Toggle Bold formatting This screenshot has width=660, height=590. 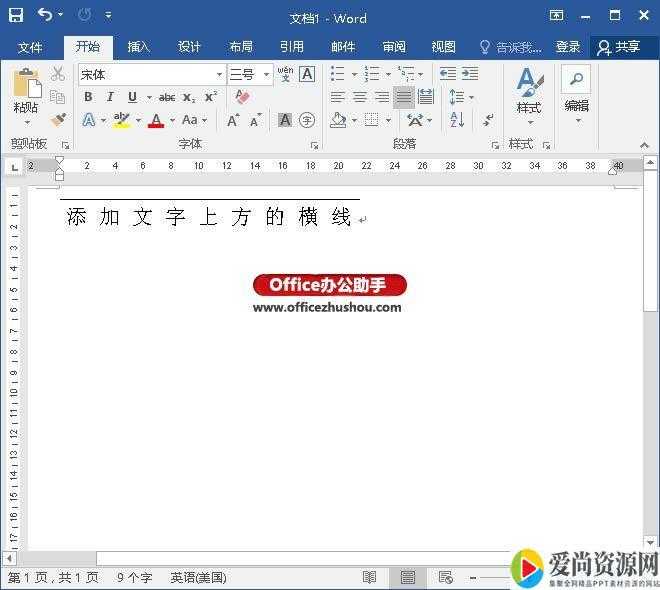[x=88, y=97]
